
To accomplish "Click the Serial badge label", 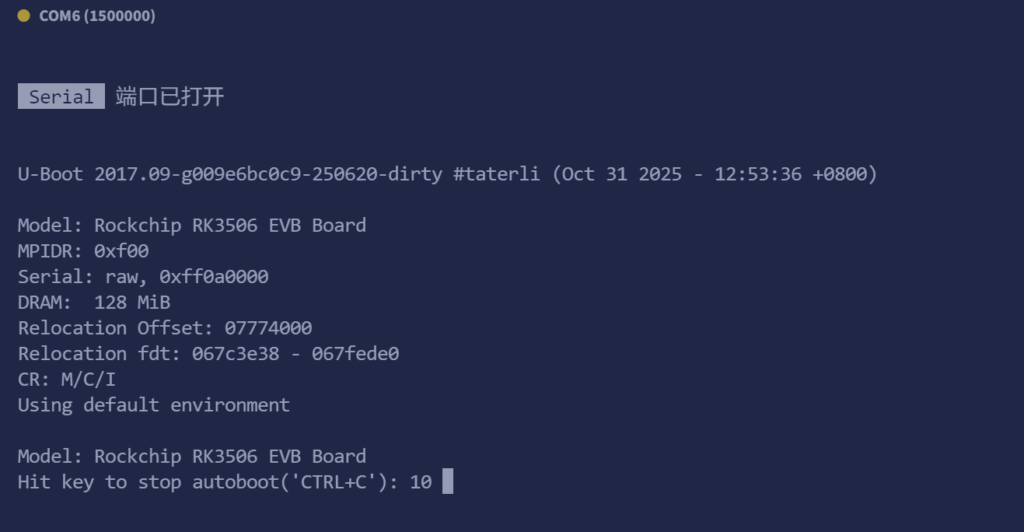I will tap(61, 97).
